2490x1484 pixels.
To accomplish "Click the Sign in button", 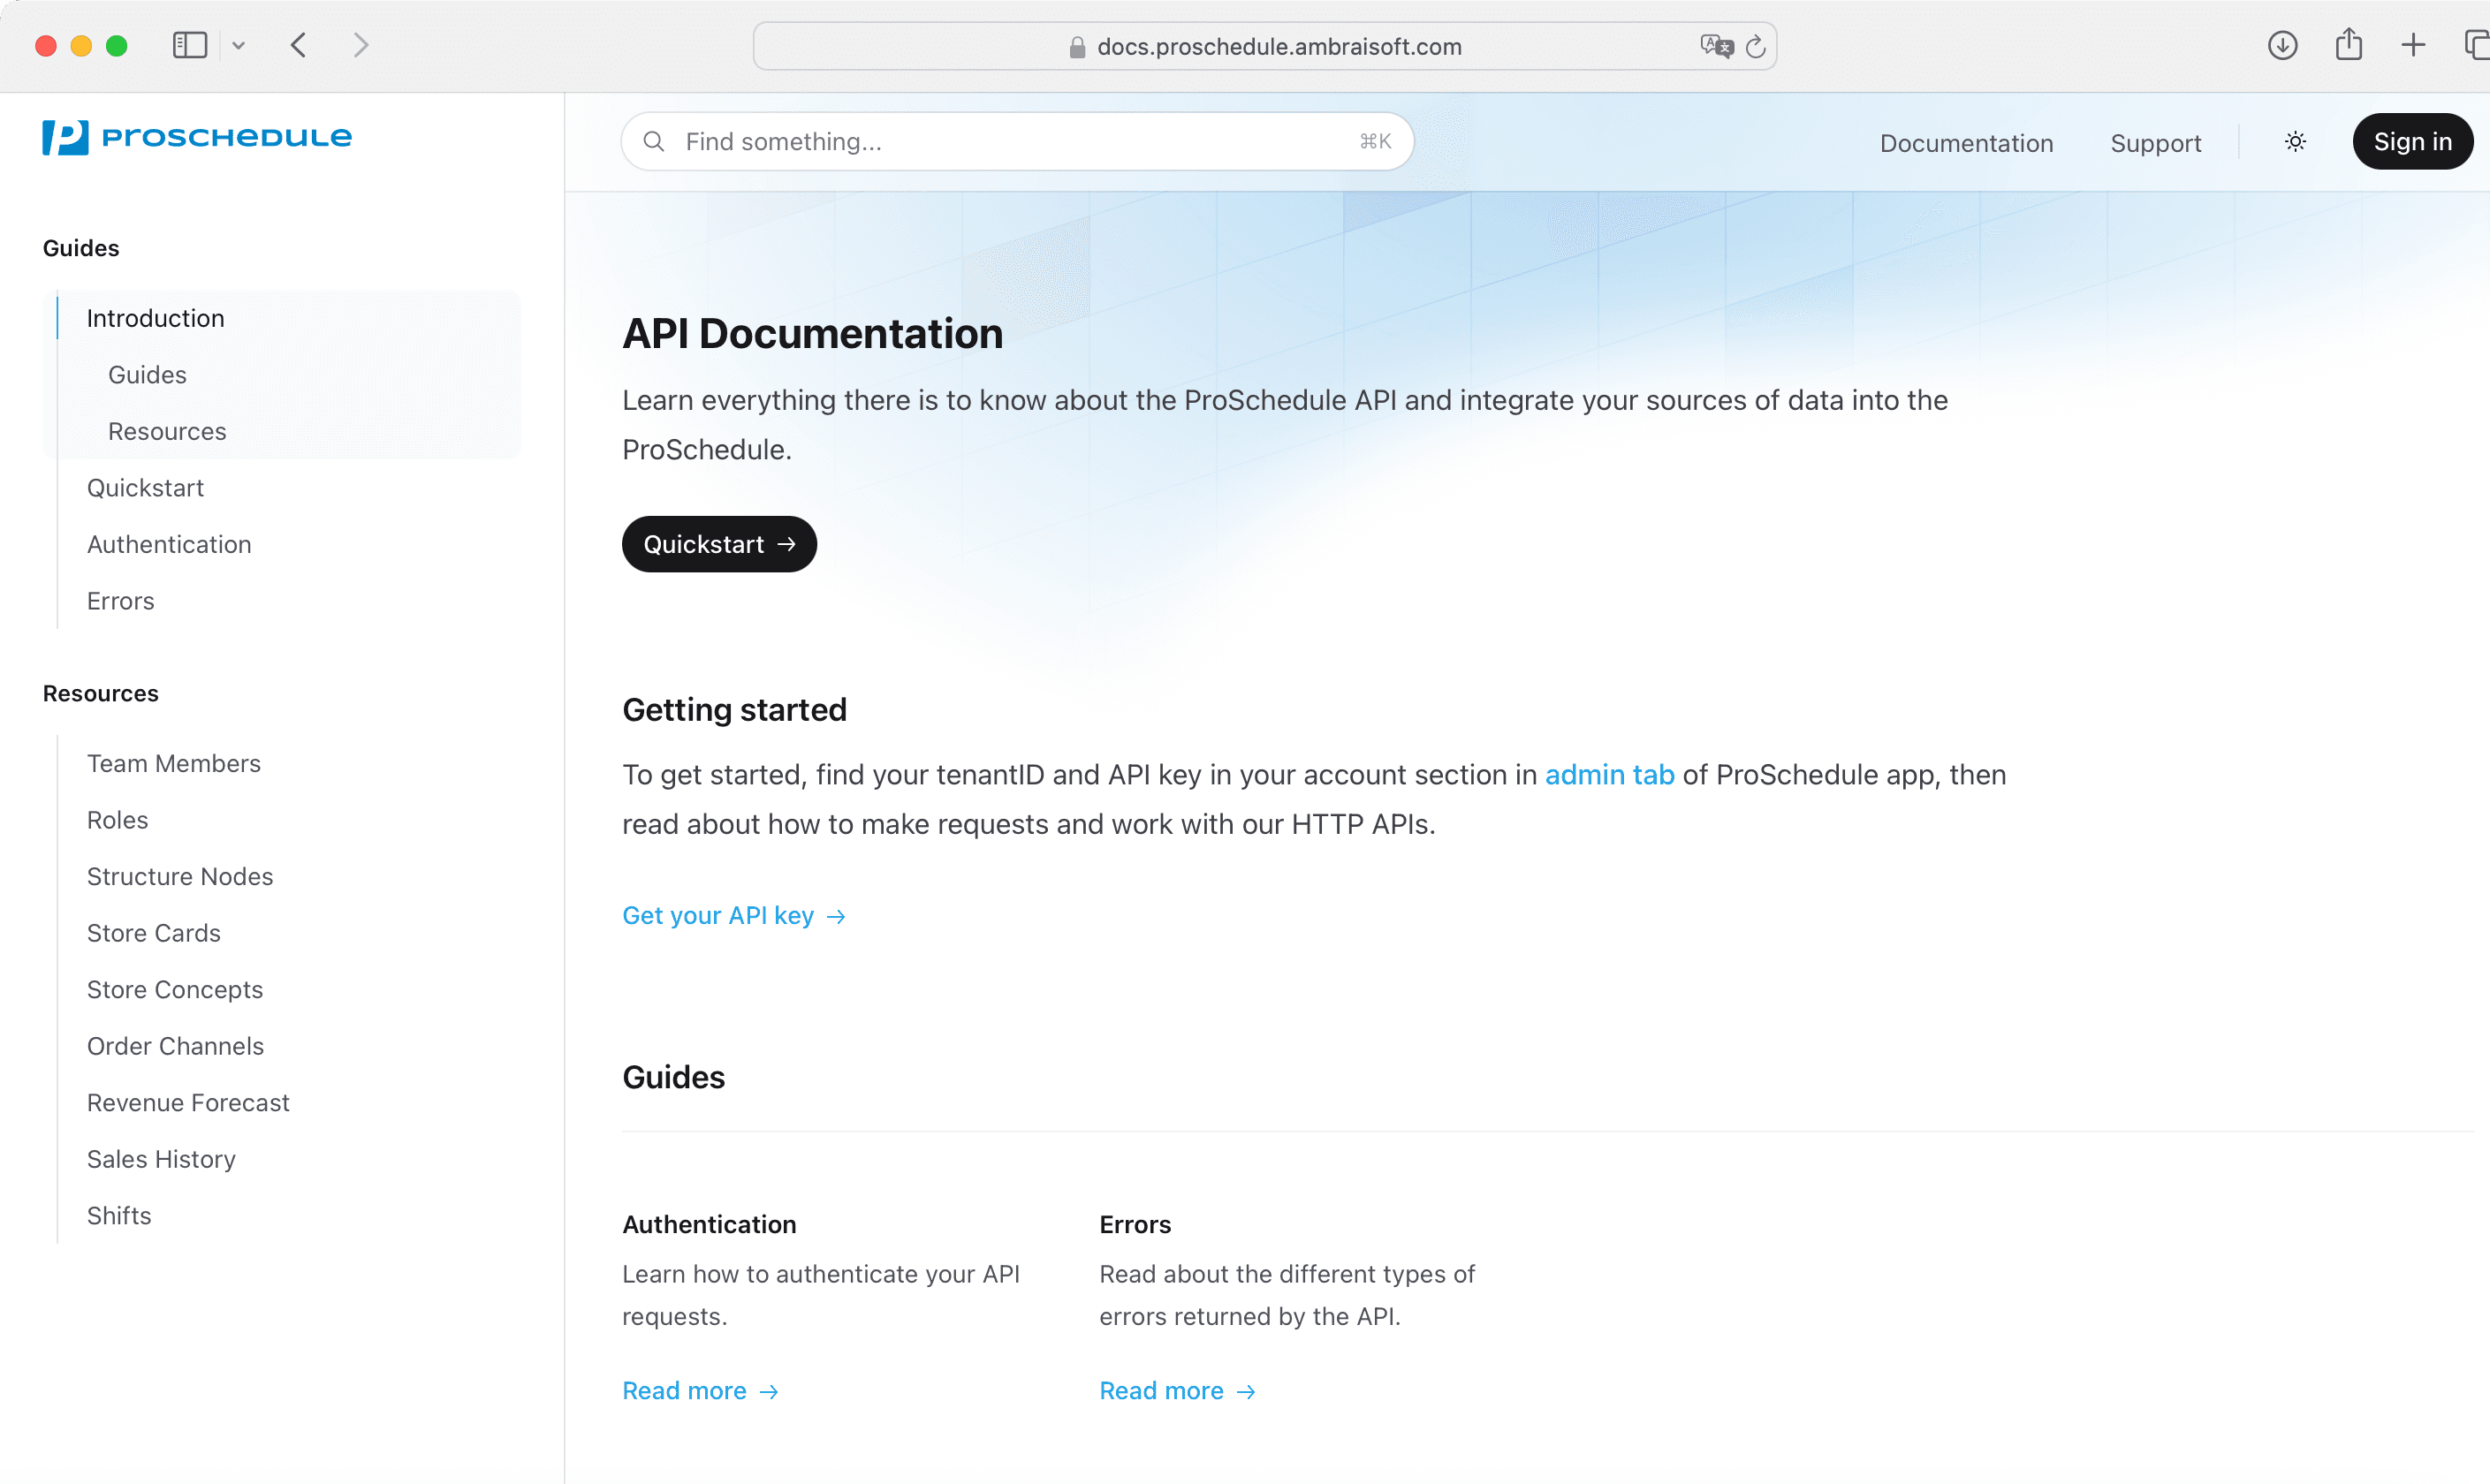I will pos(2412,141).
